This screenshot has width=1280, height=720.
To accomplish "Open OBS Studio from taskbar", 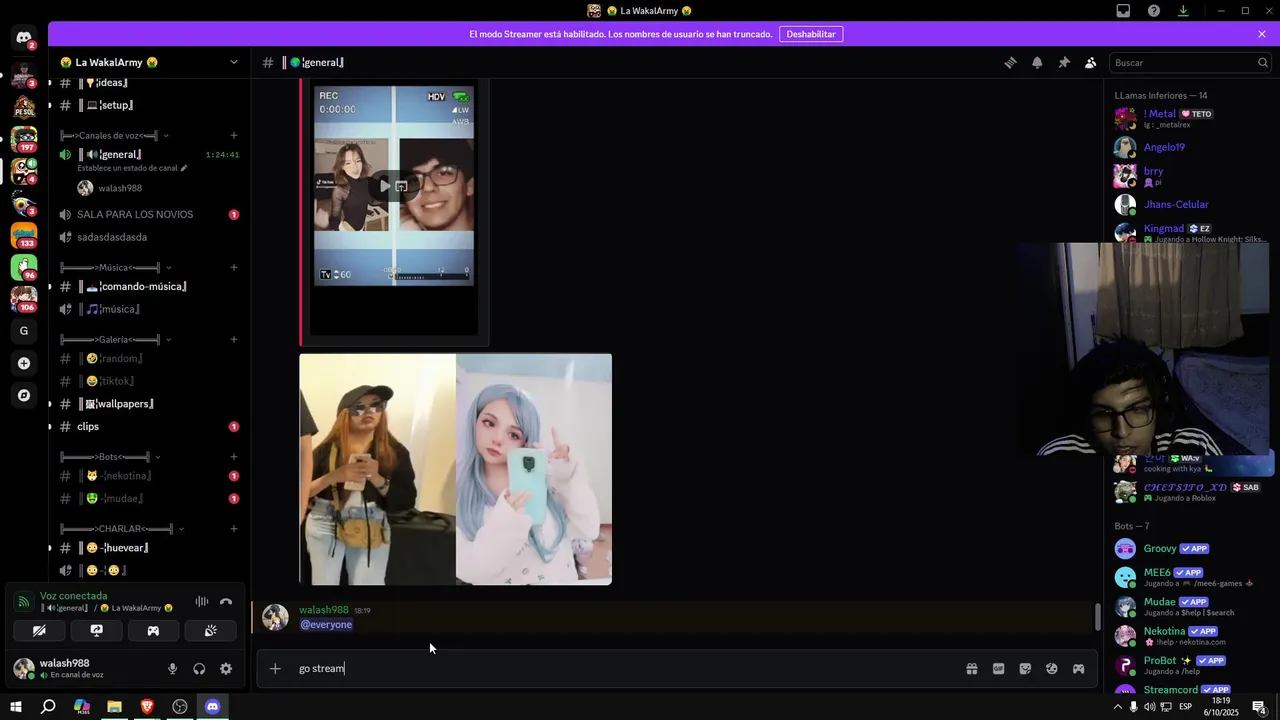I will [x=180, y=706].
